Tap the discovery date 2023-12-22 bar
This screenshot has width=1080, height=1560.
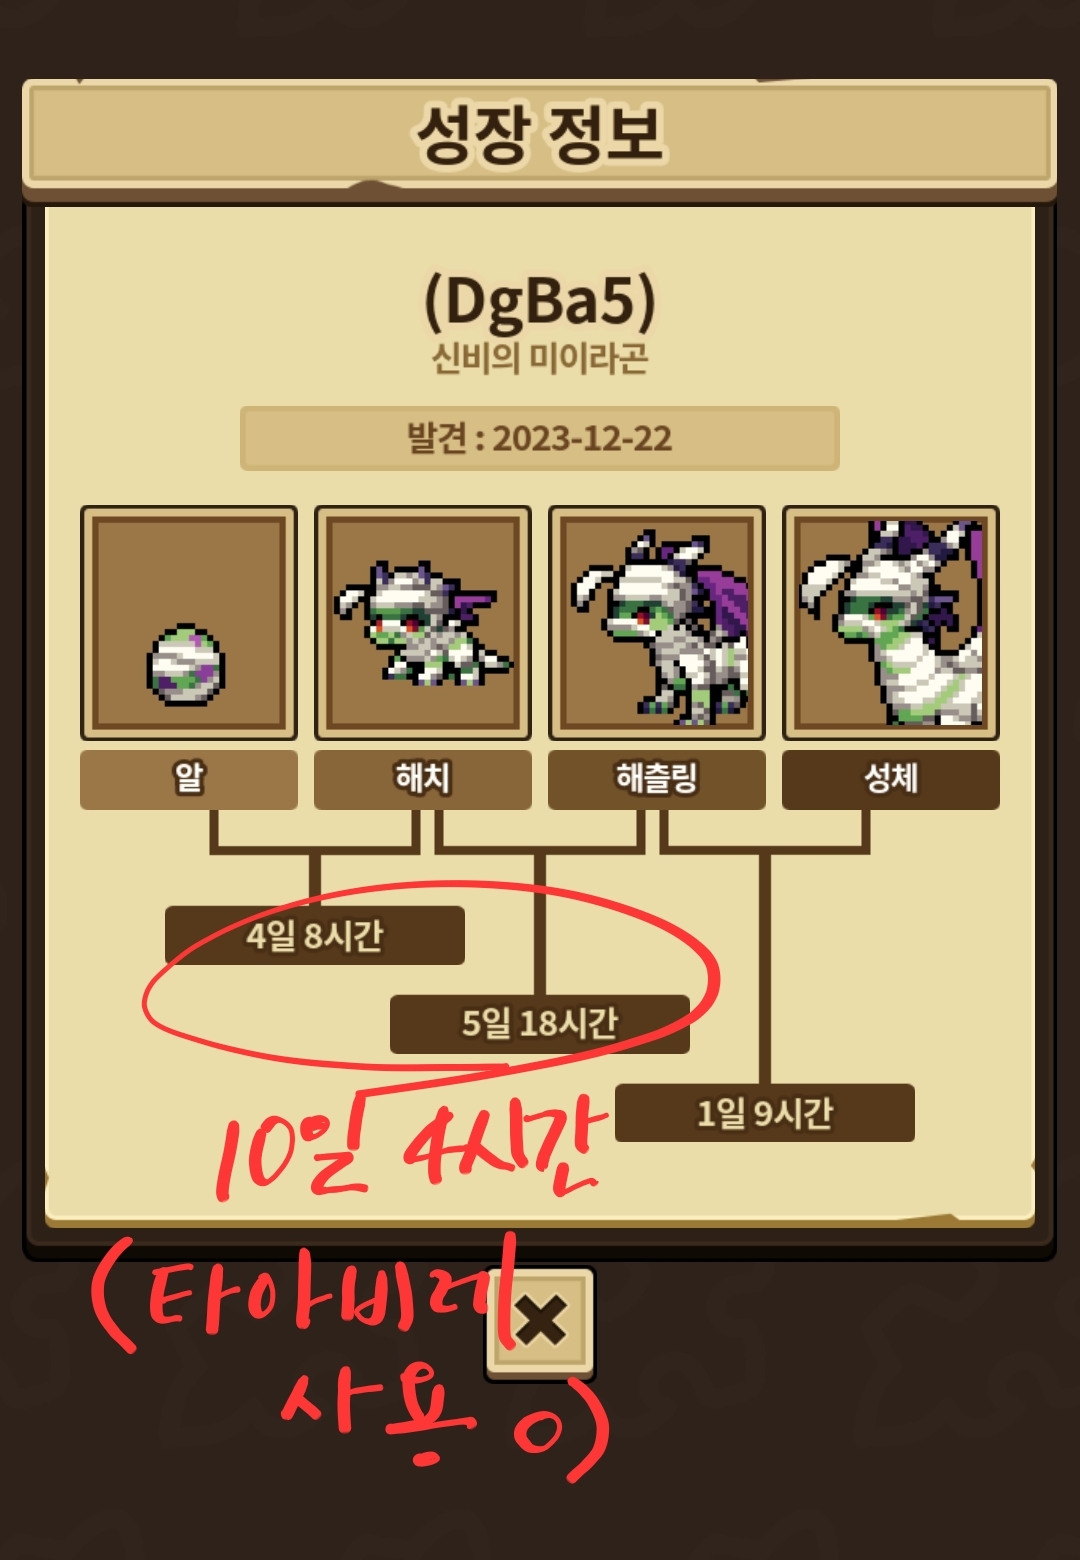[x=540, y=438]
